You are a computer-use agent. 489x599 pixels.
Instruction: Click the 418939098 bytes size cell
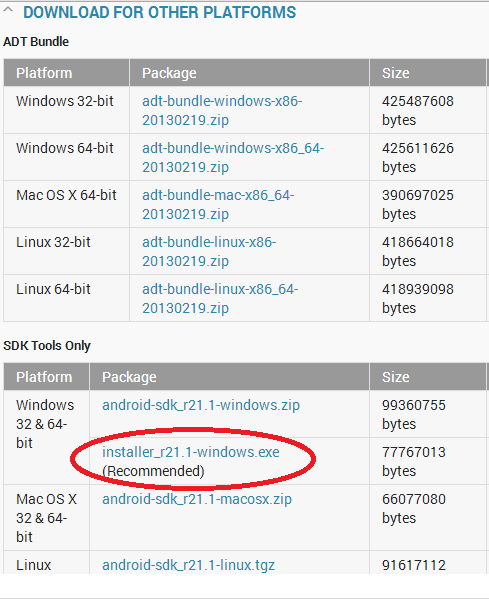(428, 298)
